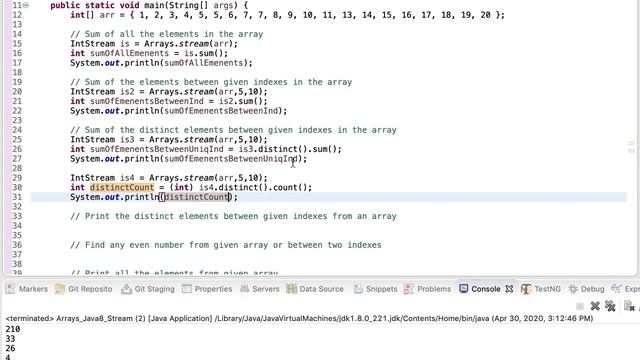The width and height of the screenshot is (640, 360).
Task: Collapse the main method fold marker
Action: pos(26,5)
